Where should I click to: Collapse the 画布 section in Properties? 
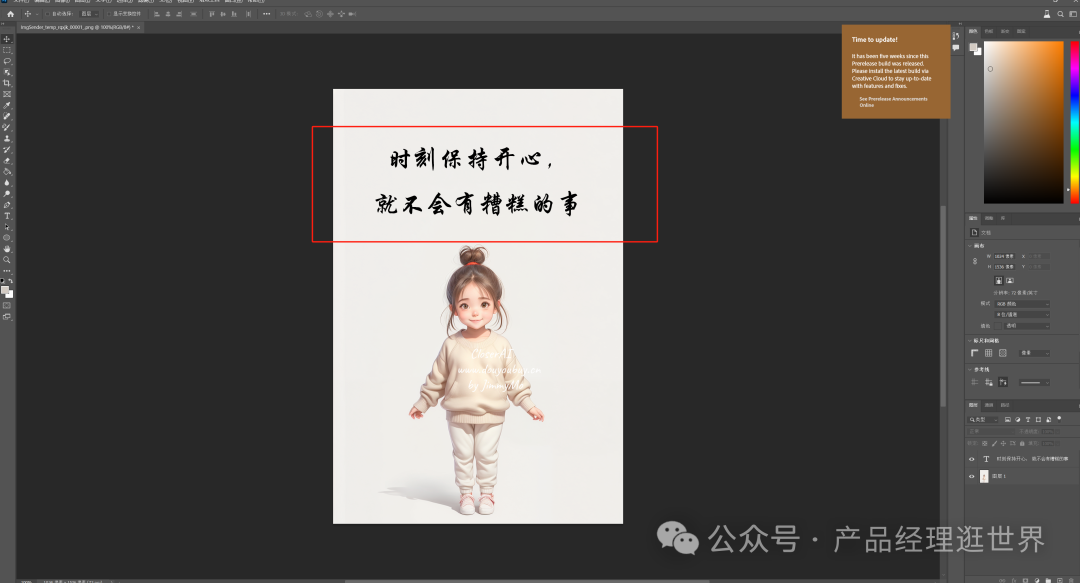(x=970, y=245)
